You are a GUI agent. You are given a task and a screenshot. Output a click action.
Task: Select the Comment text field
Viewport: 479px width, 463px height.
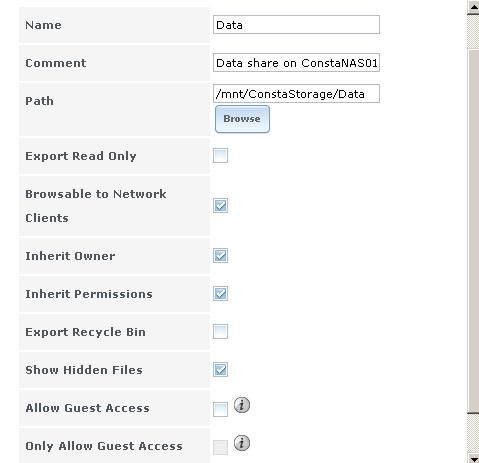pyautogui.click(x=296, y=63)
